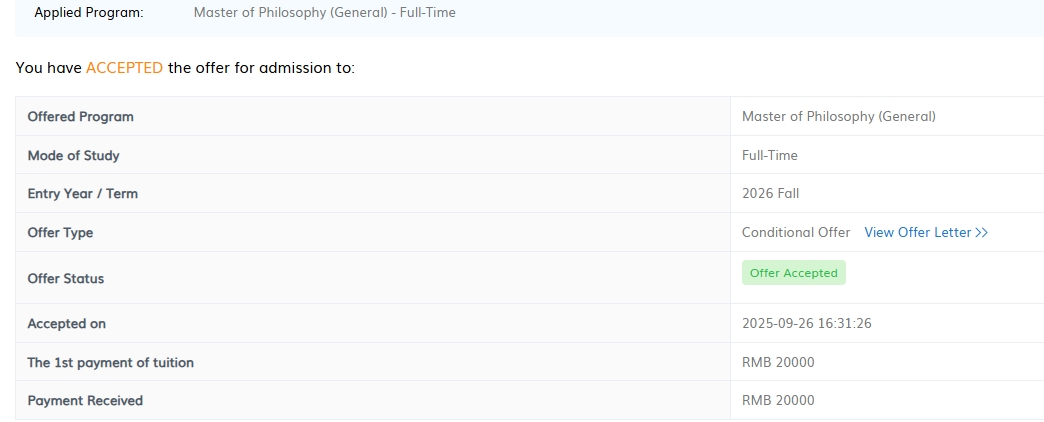The width and height of the screenshot is (1044, 422).
Task: Click the Offer Status row label
Action: coord(65,278)
